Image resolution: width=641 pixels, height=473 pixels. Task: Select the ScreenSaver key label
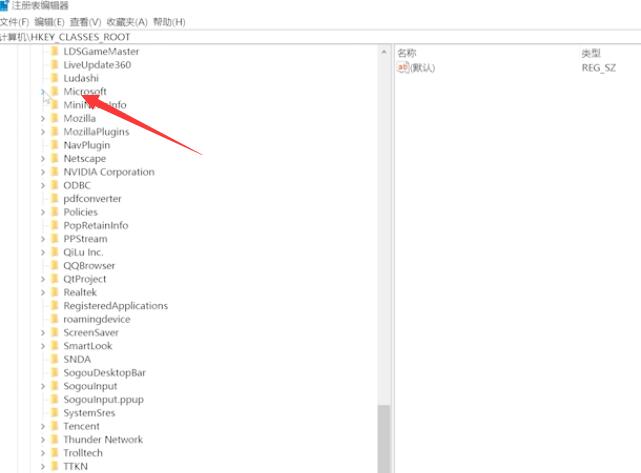(91, 333)
